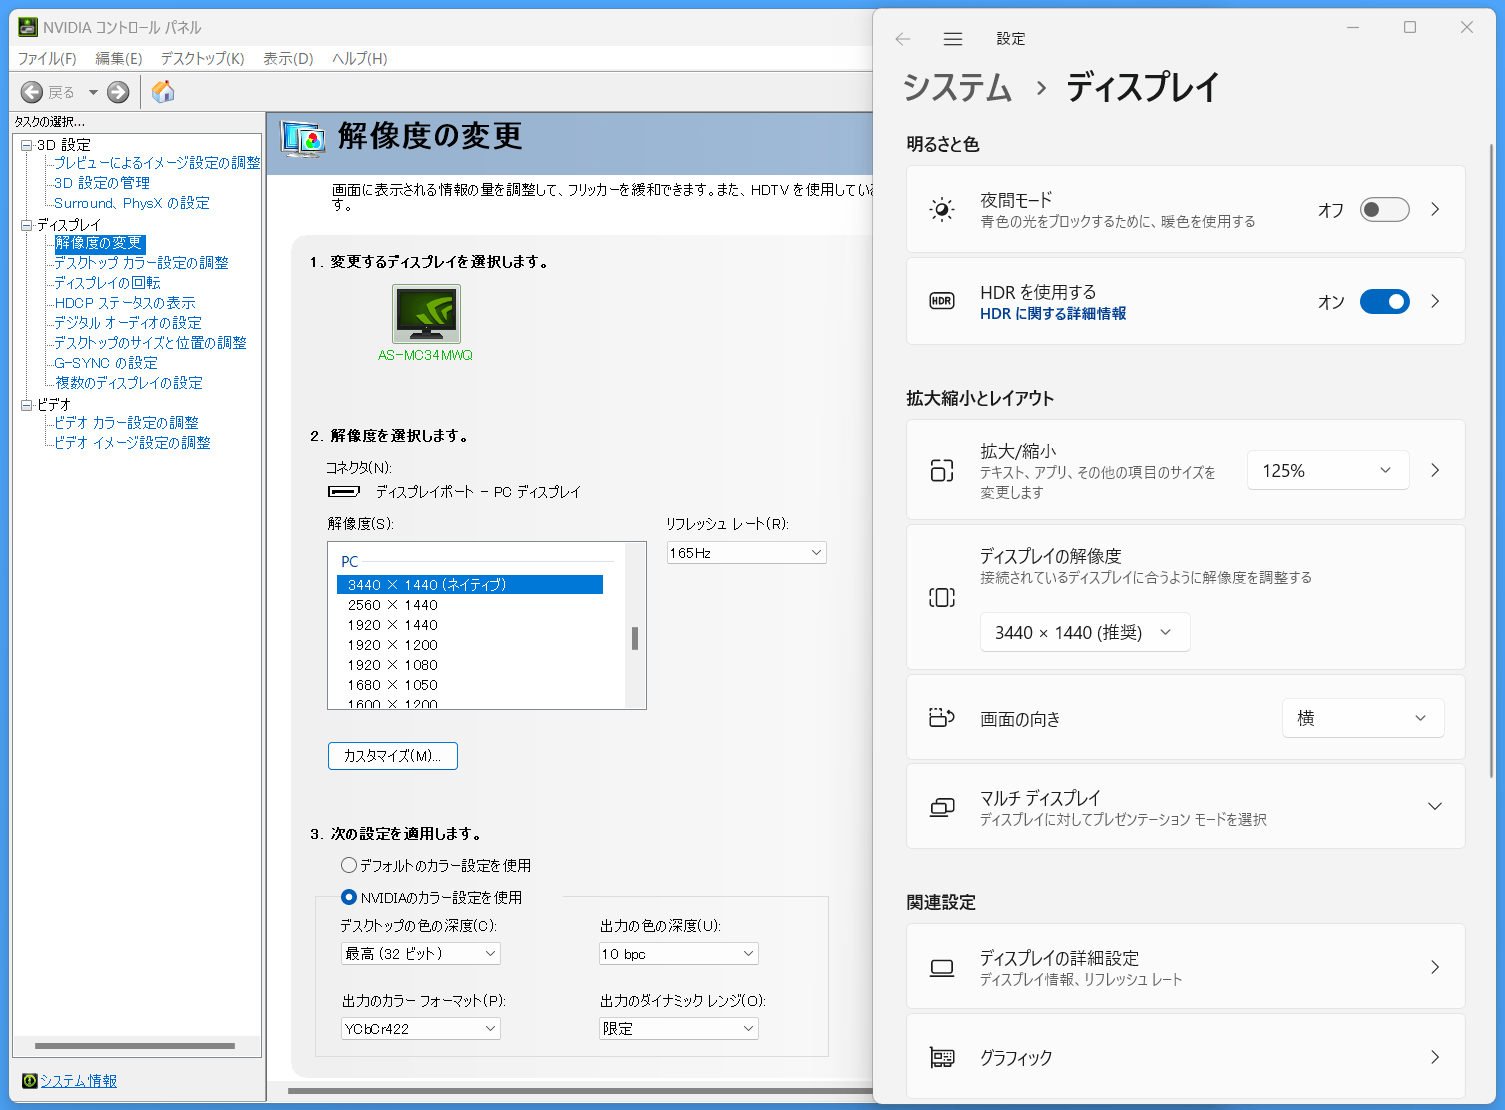The image size is (1505, 1110).
Task: Open ディスプレイの詳細設定 row
Action: click(1186, 967)
